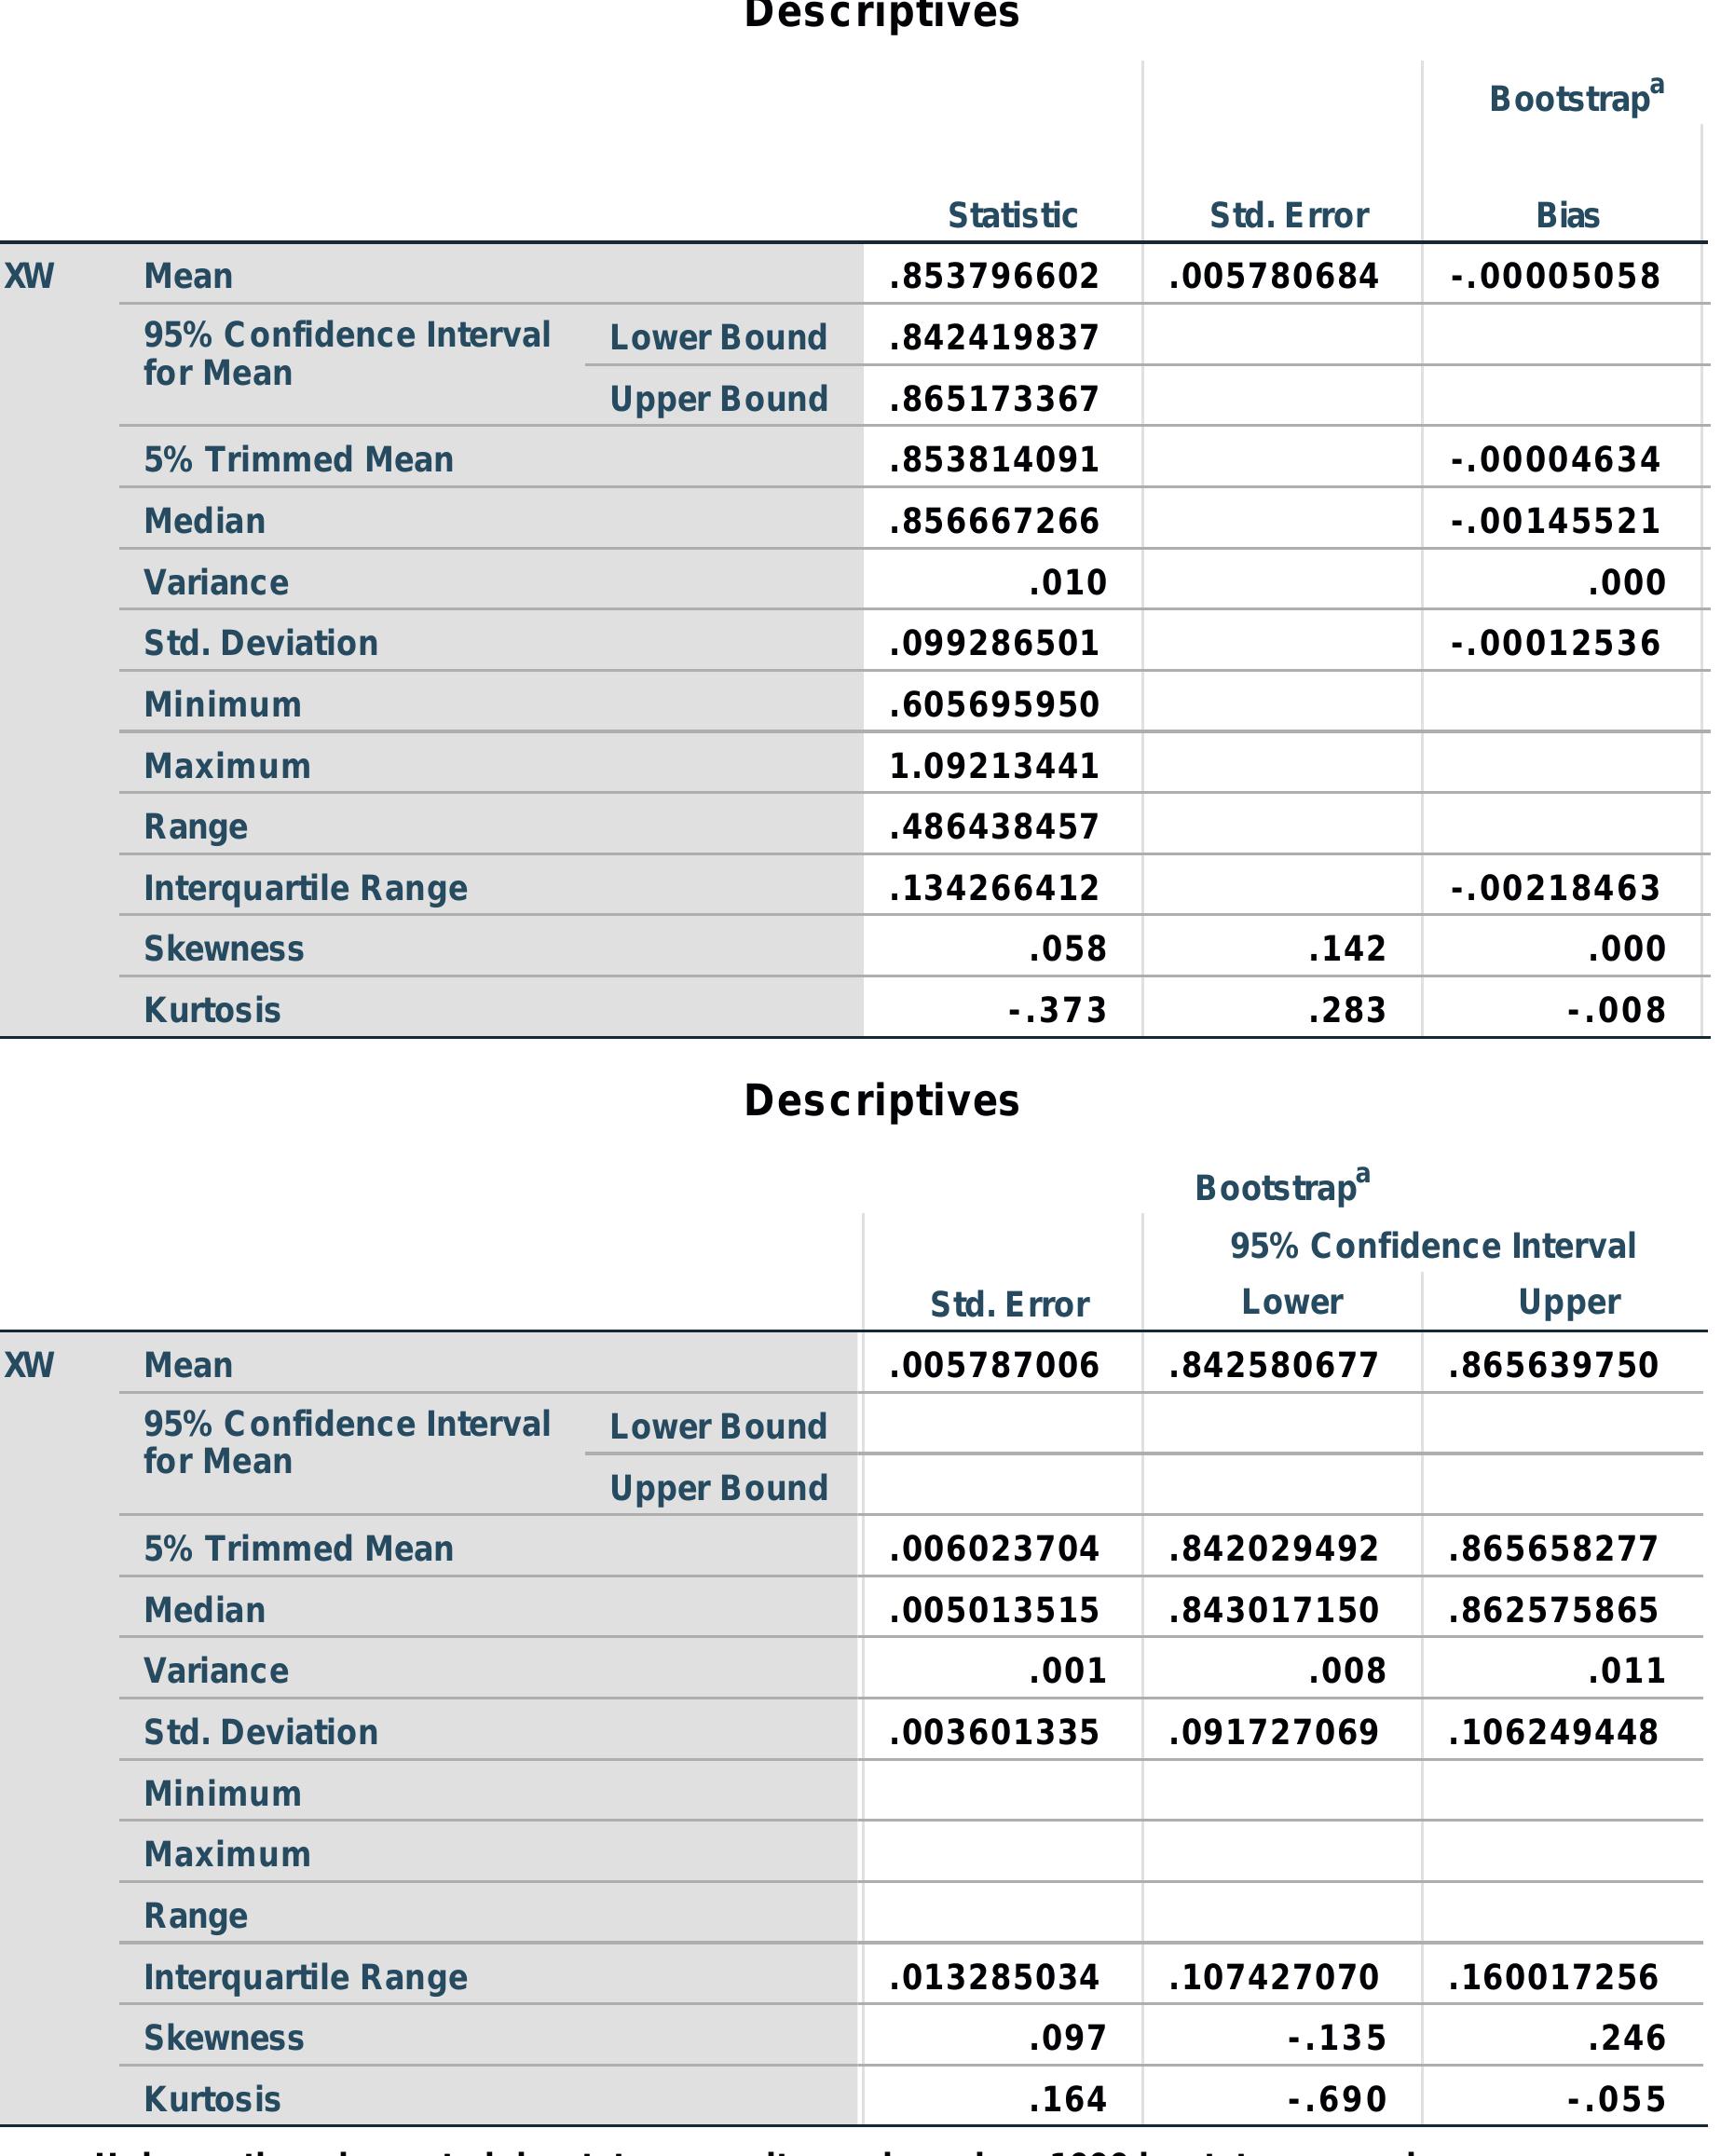This screenshot has width=1721, height=2156.
Task: Select the bootstrap Upper value .865639750
Action: [1553, 1365]
